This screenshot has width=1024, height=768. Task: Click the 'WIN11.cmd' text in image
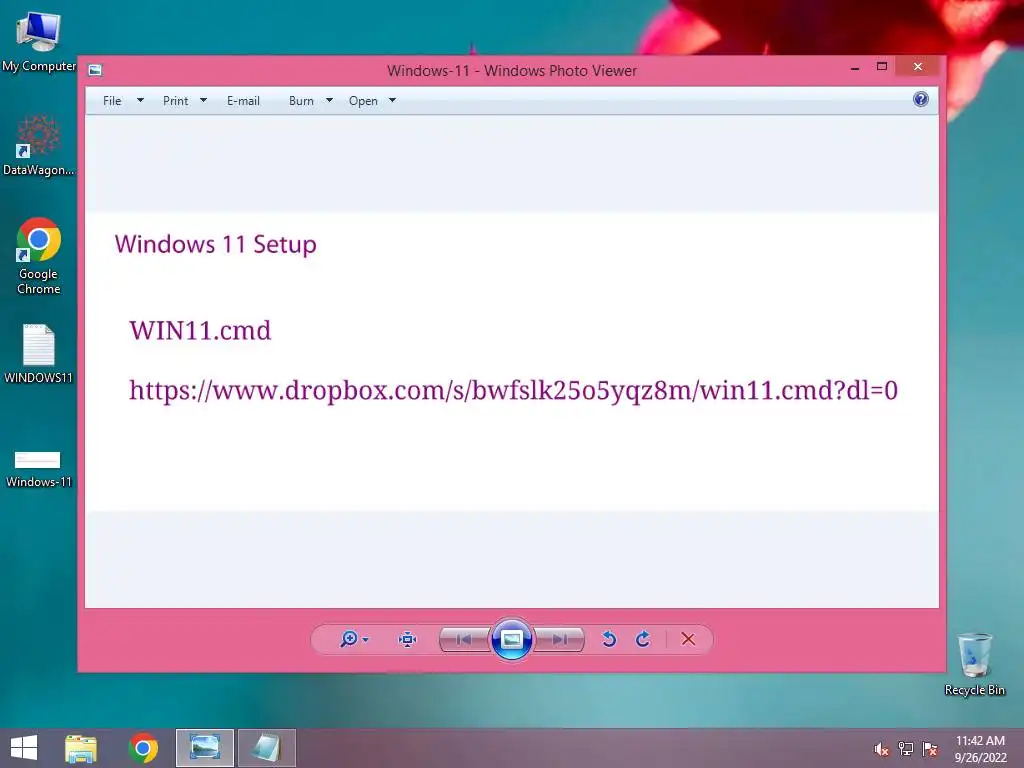(200, 330)
